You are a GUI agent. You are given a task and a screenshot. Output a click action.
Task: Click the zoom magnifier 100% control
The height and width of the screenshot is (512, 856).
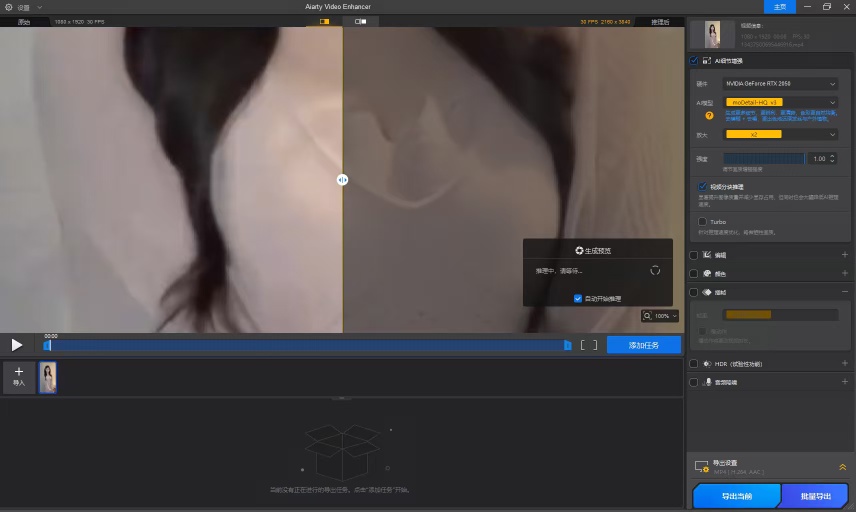pyautogui.click(x=660, y=315)
